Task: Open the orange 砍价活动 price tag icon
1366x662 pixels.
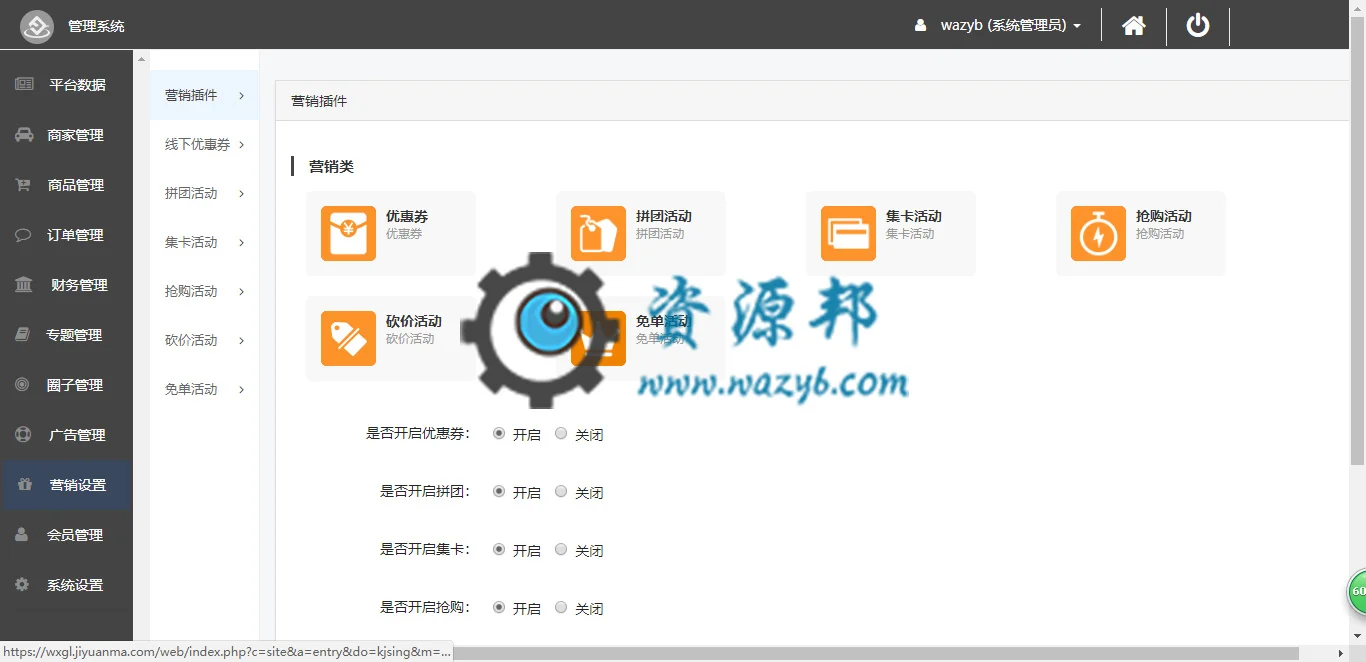Action: [x=348, y=338]
